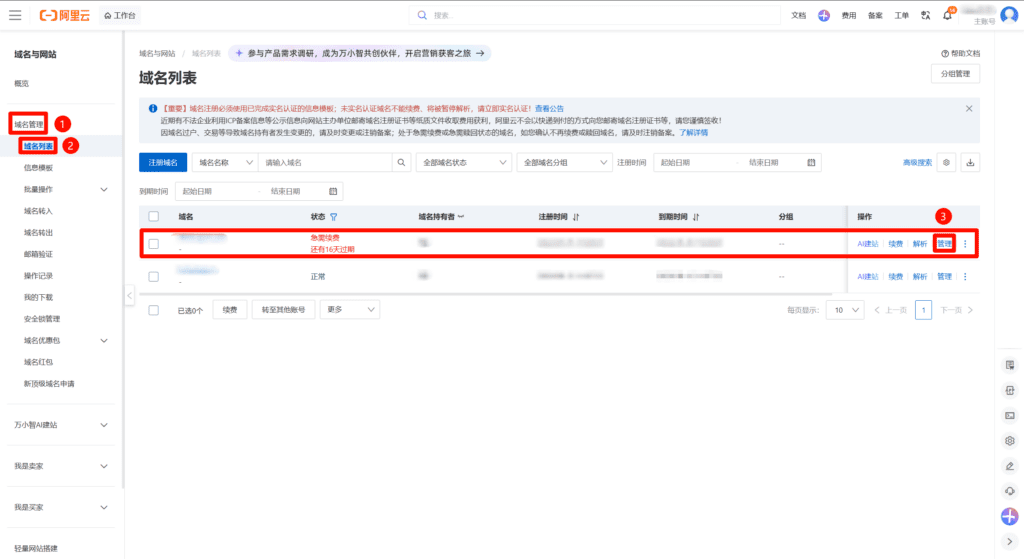This screenshot has height=559, width=1024.
Task: Open the notification bell
Action: click(x=948, y=15)
